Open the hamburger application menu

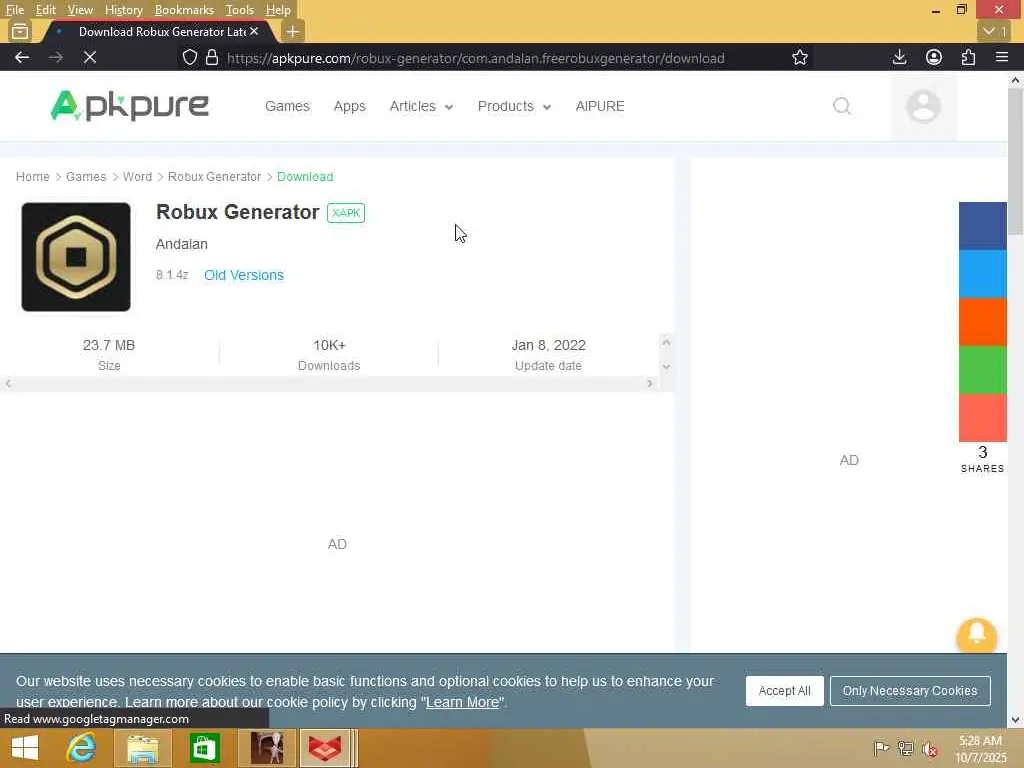1002,57
